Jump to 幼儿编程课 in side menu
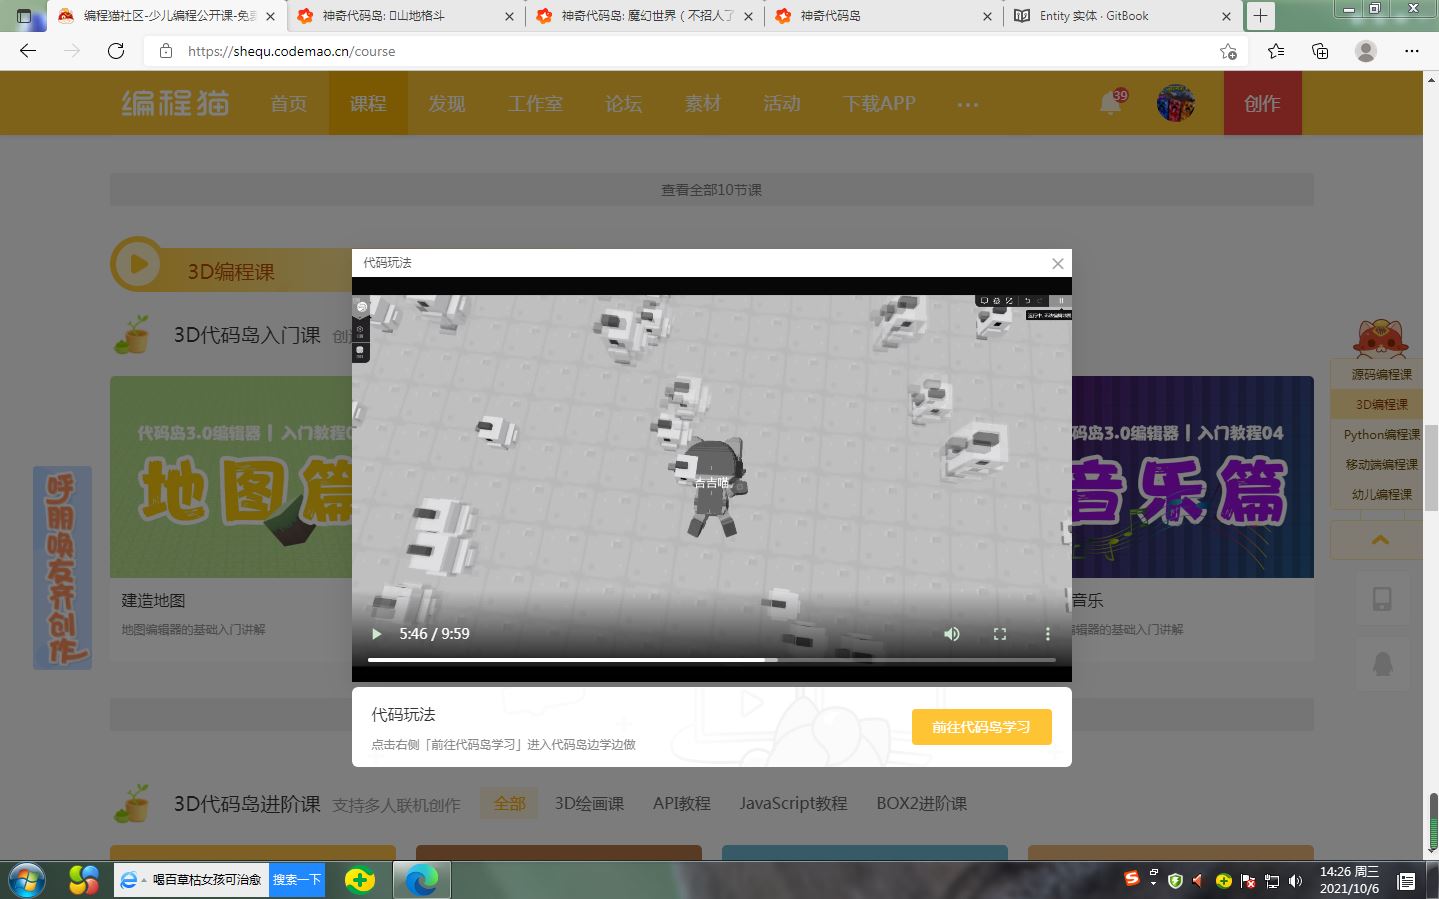This screenshot has width=1439, height=899. 1382,494
